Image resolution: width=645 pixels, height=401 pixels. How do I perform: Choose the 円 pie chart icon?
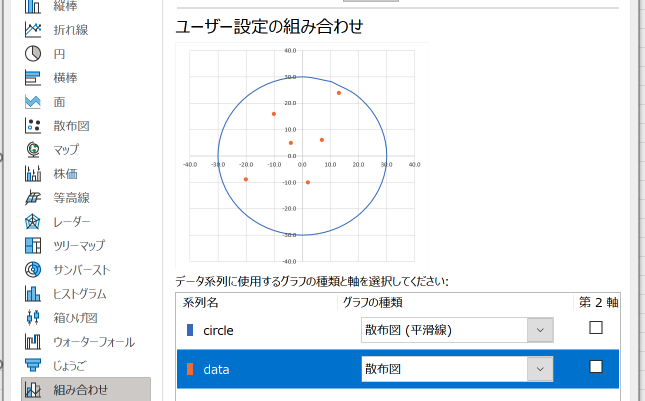click(x=33, y=54)
